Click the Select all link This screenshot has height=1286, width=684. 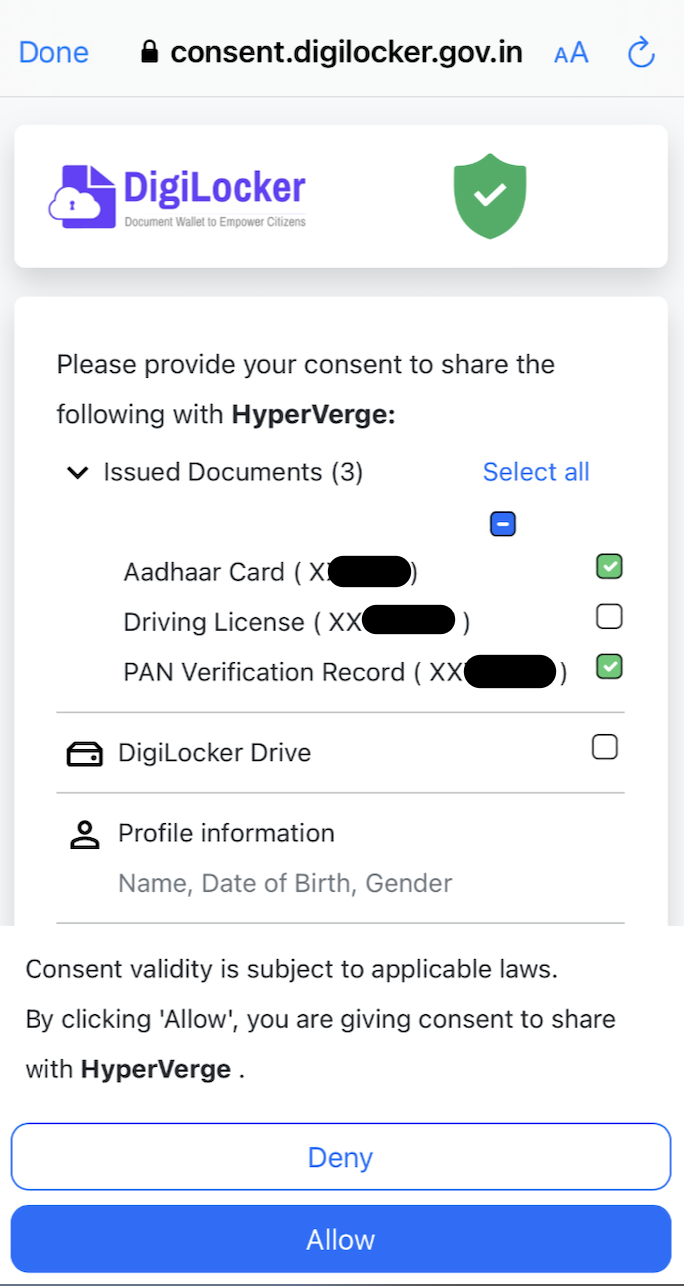pos(536,472)
